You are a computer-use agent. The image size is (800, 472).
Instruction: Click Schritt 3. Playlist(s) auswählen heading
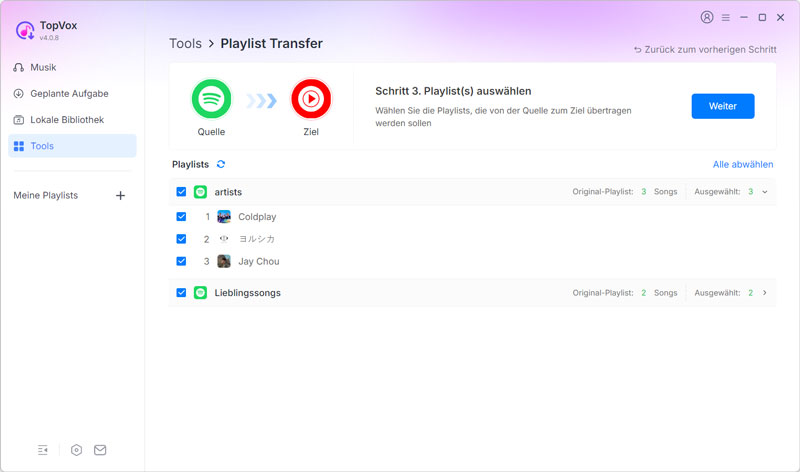pyautogui.click(x=453, y=91)
